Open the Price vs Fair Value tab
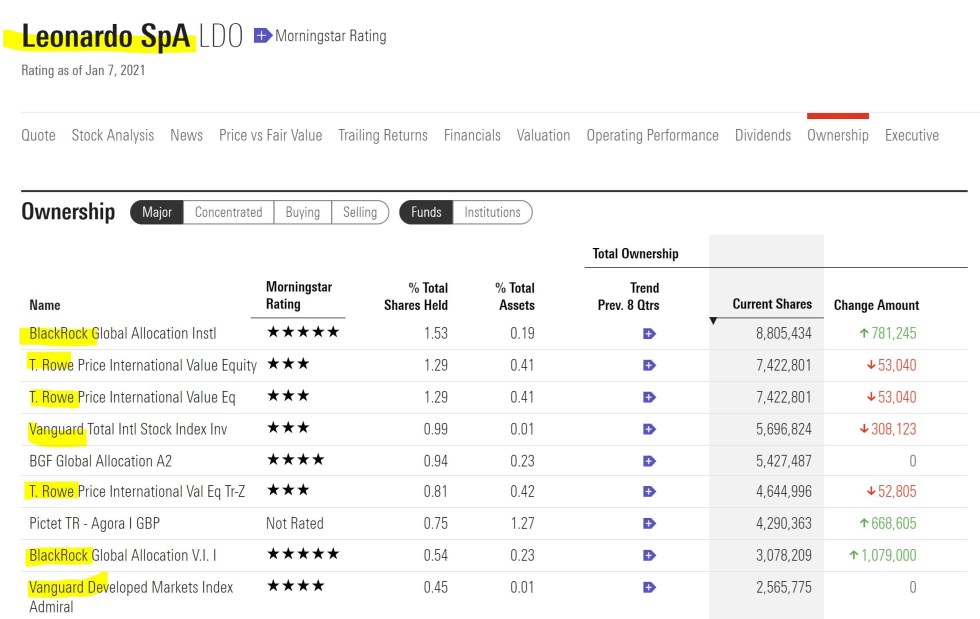Screen dimensions: 980x619 pyautogui.click(x=271, y=135)
